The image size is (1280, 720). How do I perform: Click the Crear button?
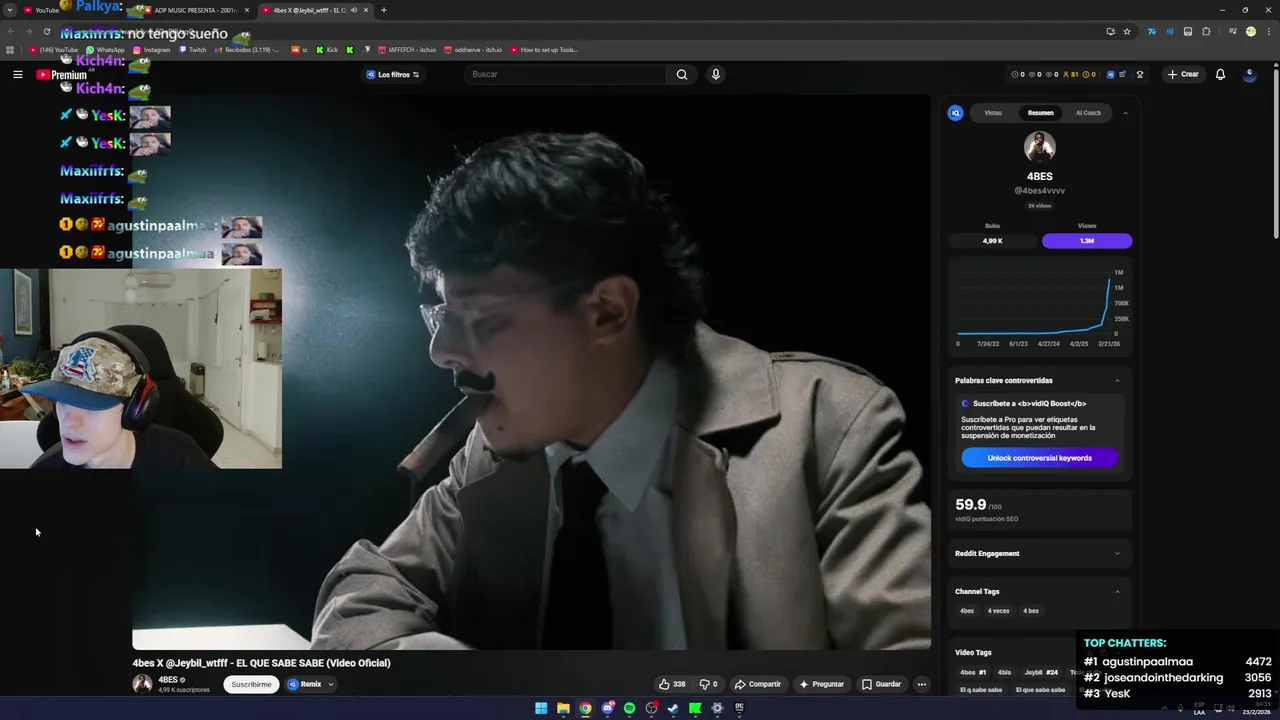click(1183, 74)
